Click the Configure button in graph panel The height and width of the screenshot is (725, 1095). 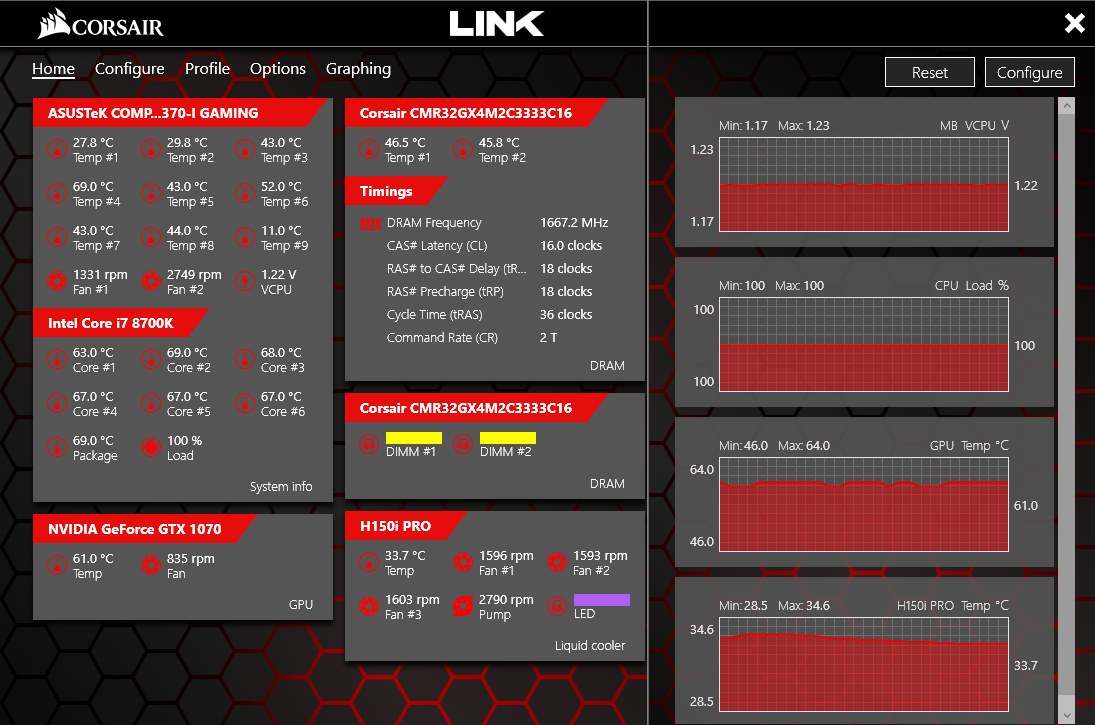pos(1029,73)
